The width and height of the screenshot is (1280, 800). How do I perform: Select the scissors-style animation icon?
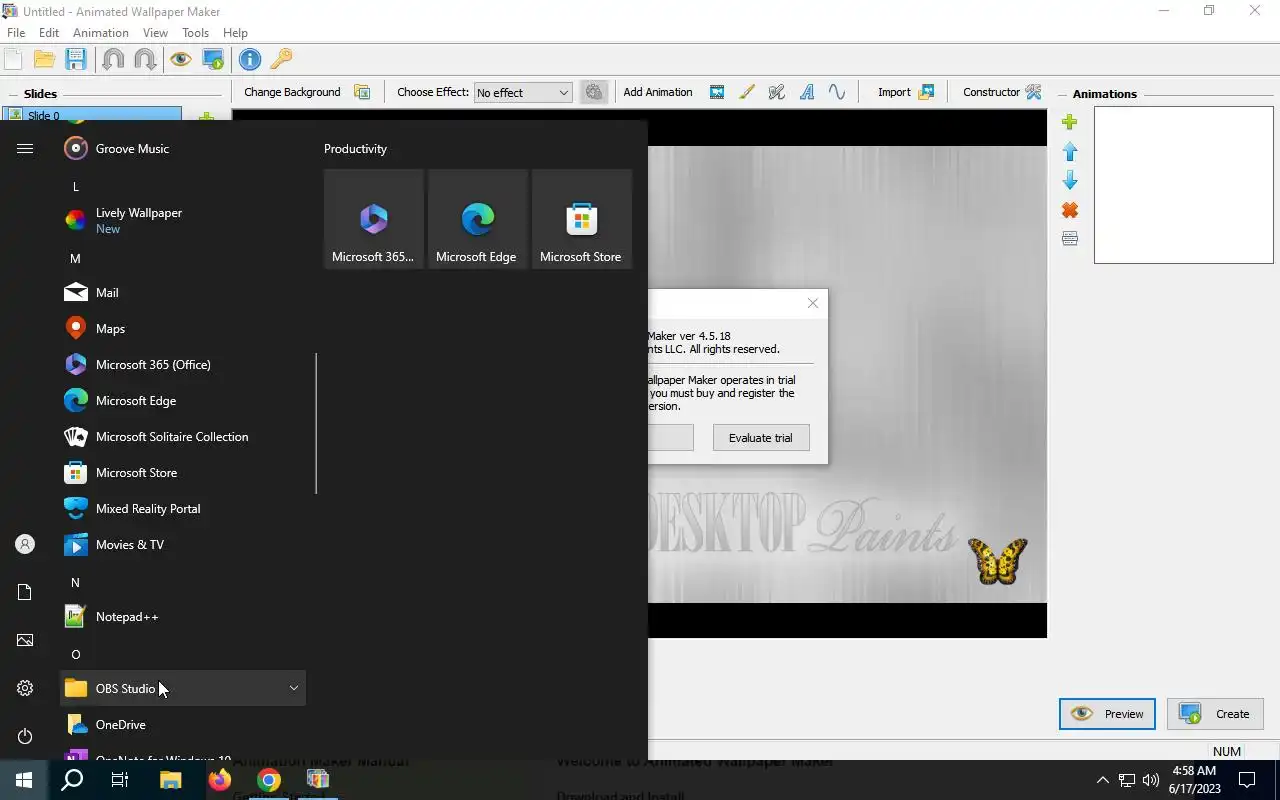coord(777,92)
